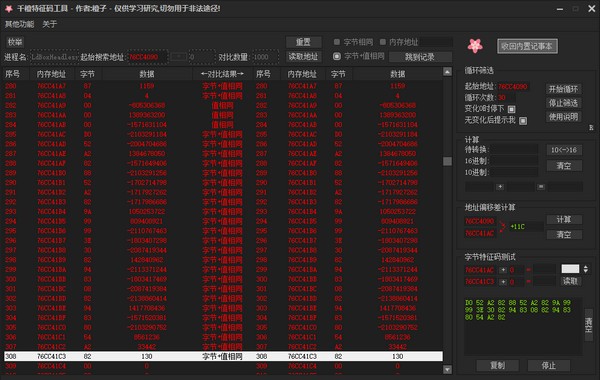Viewport: 600px width, 380px height.
Task: Click 清空 in address offset panel
Action: pos(564,234)
